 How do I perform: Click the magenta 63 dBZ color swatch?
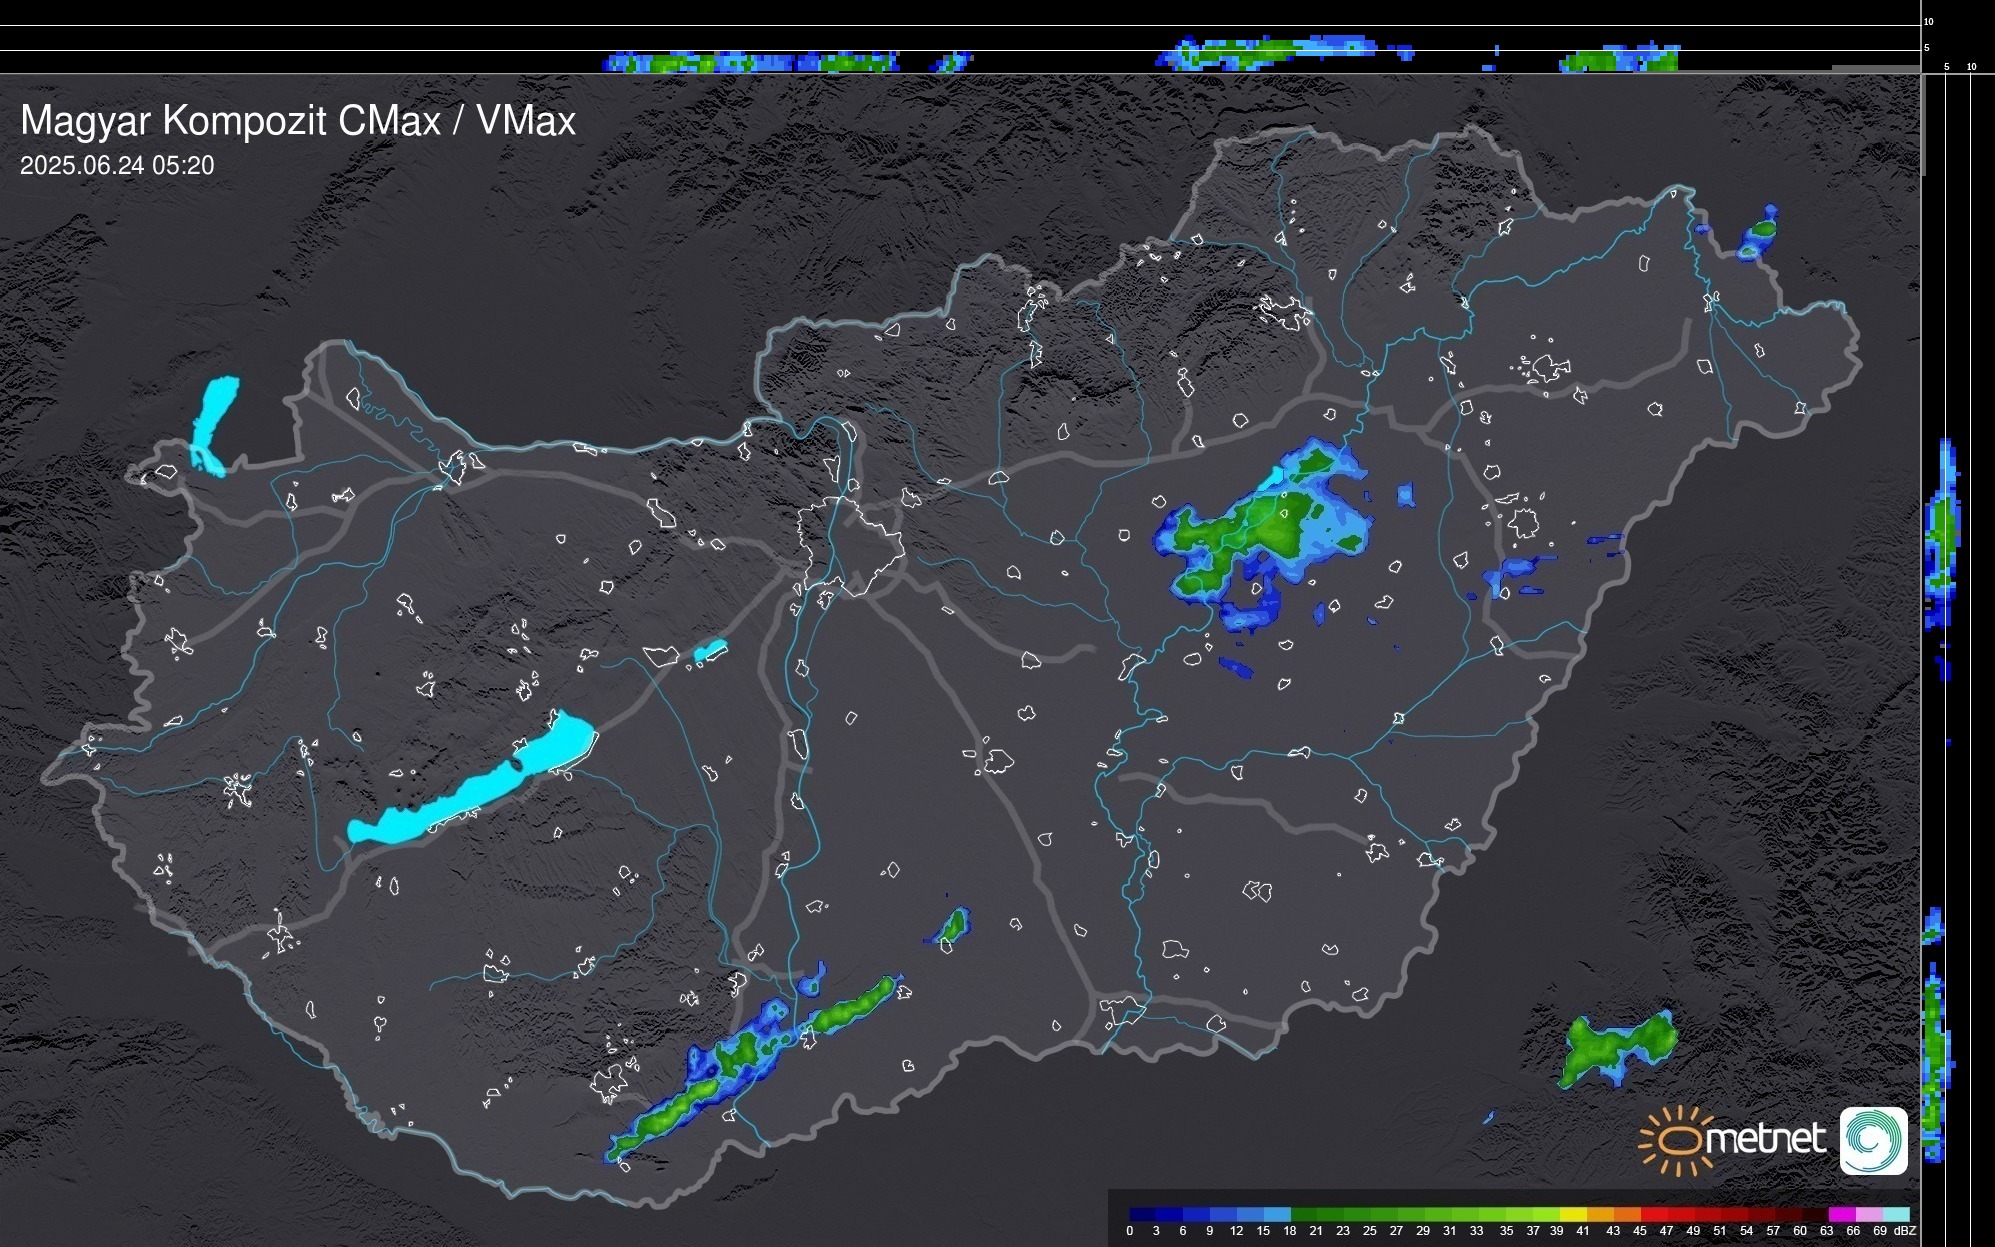coord(1841,1214)
